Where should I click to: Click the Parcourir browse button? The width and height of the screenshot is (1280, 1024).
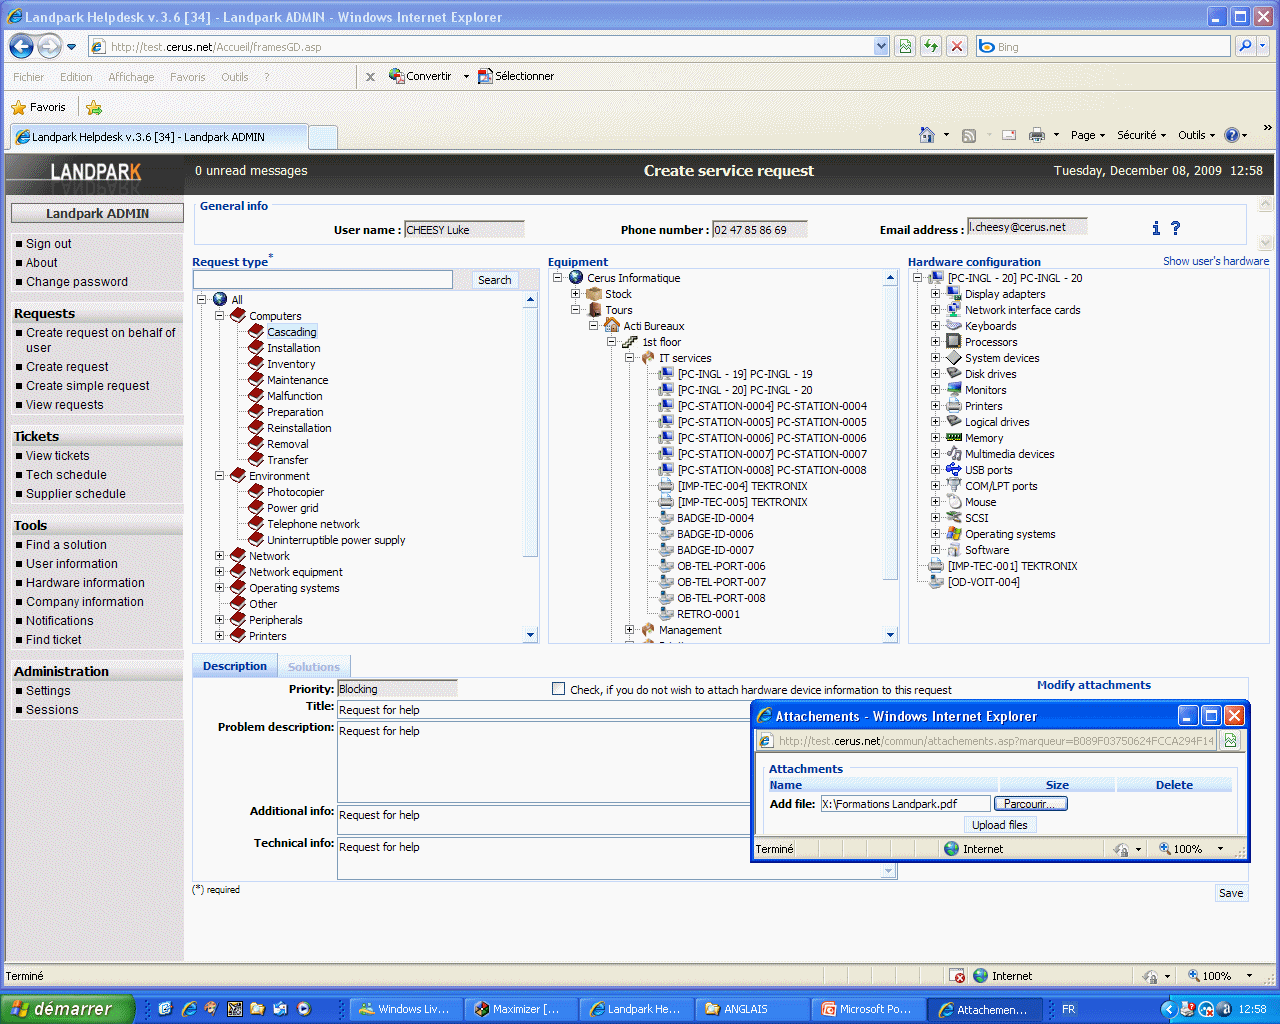point(1030,803)
